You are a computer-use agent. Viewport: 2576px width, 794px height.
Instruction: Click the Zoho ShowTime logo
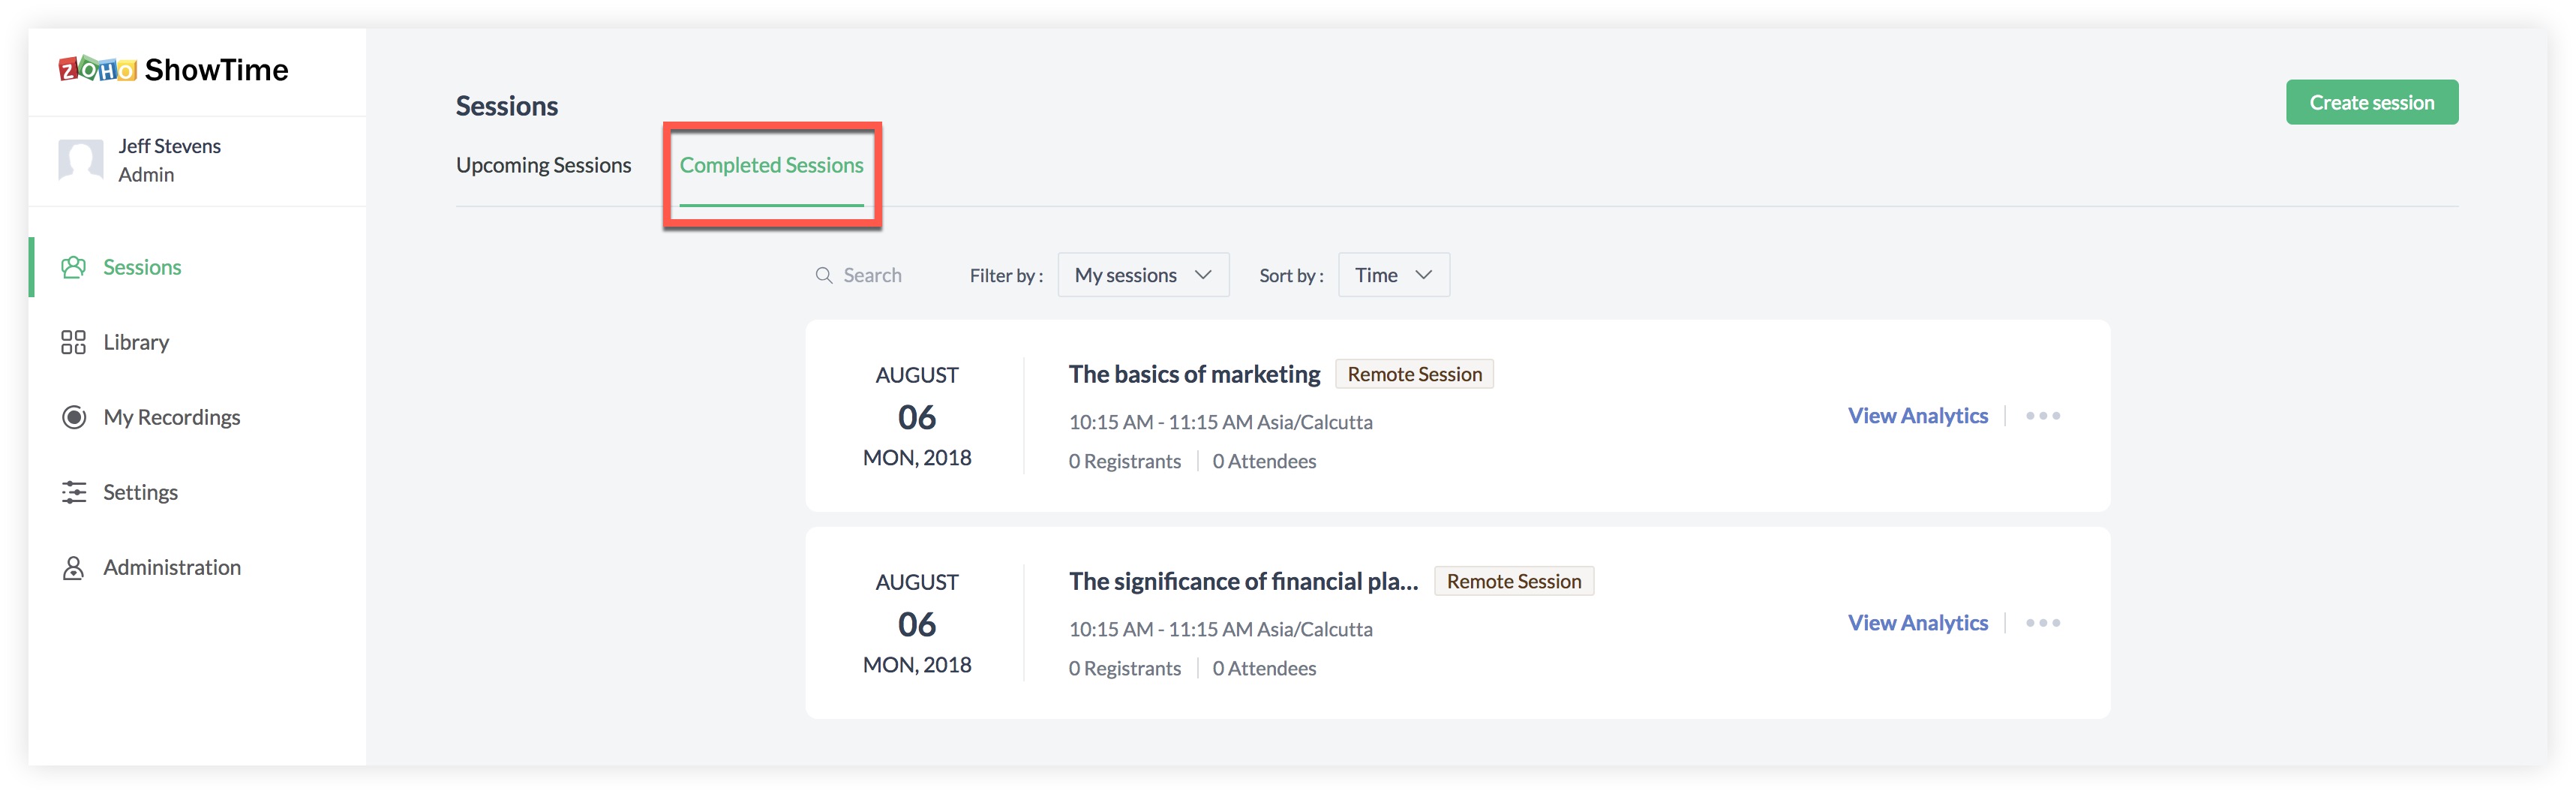173,70
